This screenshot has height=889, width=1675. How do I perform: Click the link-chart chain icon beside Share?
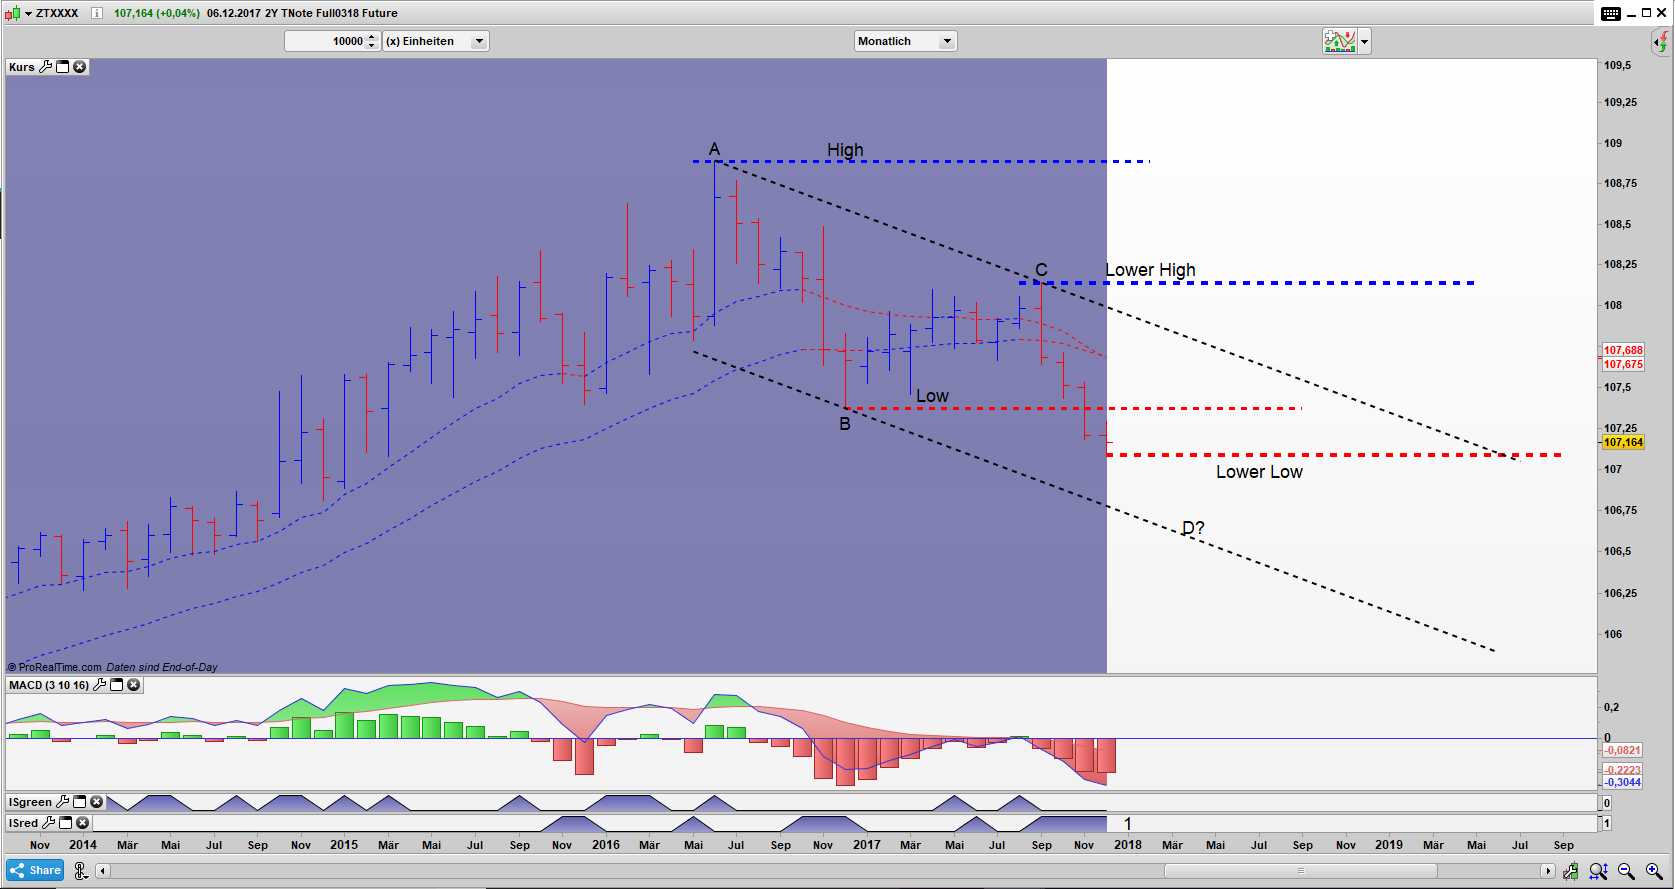[x=81, y=871]
